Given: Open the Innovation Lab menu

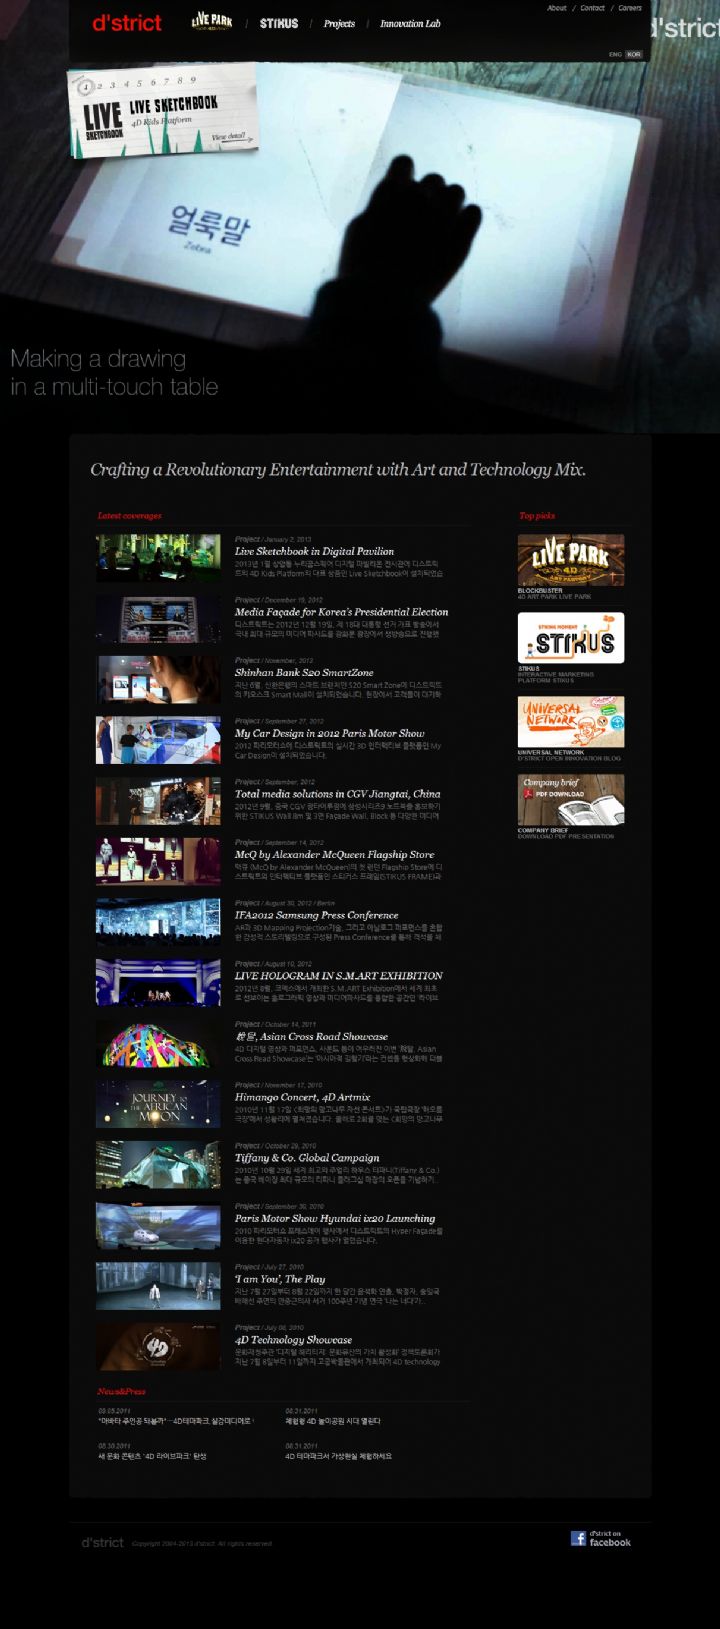Looking at the screenshot, I should (x=410, y=24).
